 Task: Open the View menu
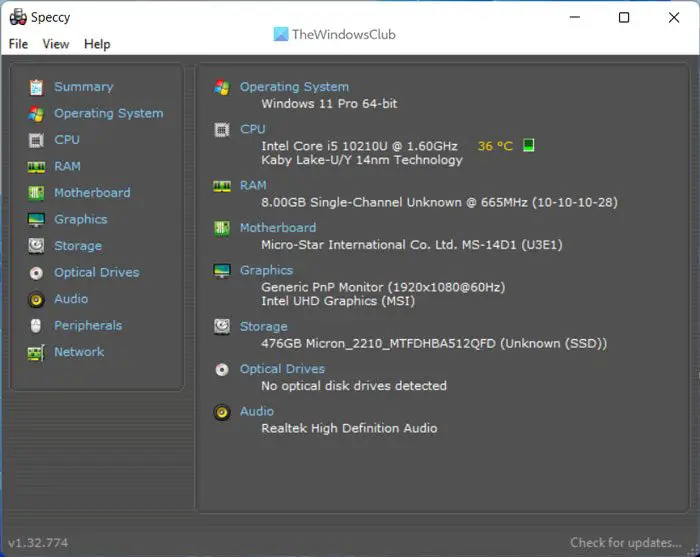56,44
